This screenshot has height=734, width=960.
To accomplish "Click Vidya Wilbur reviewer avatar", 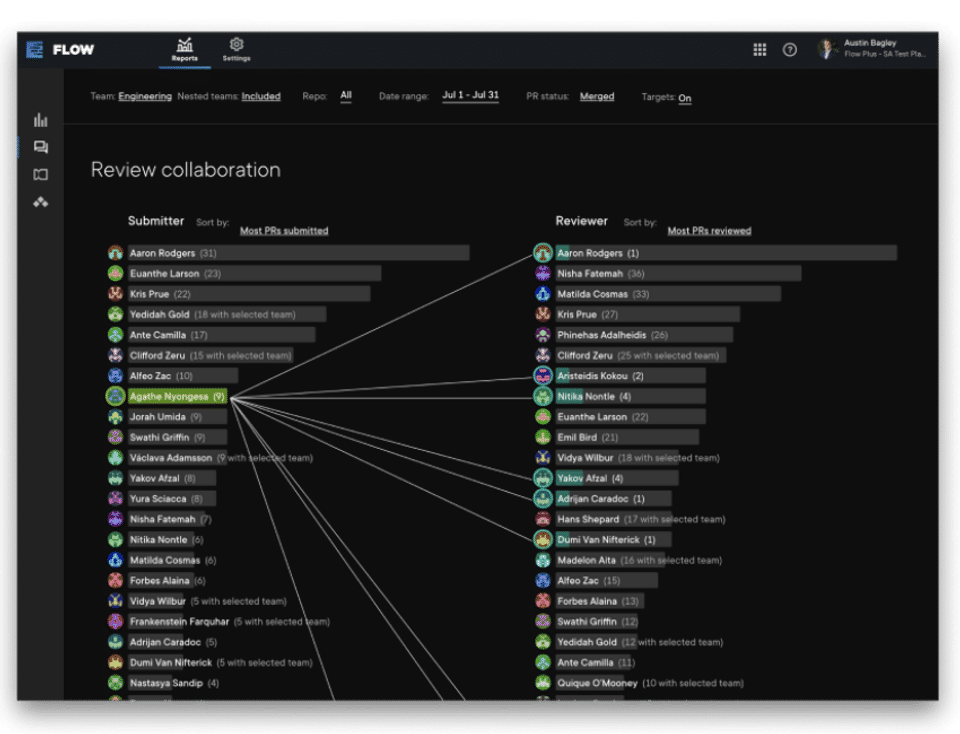I will coord(542,458).
